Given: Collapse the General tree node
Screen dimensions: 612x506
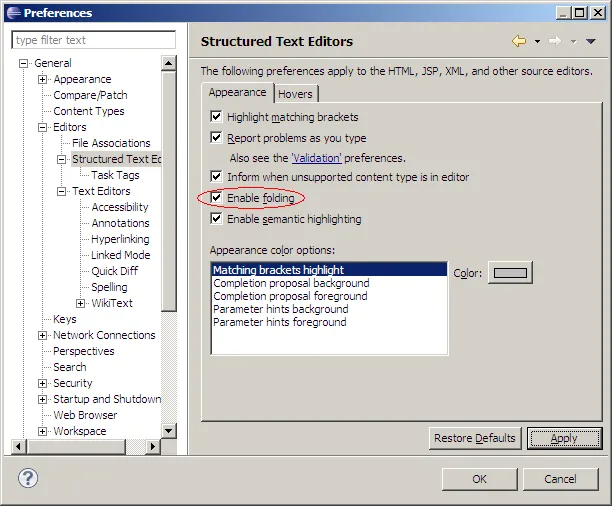Looking at the screenshot, I should pyautogui.click(x=23, y=63).
